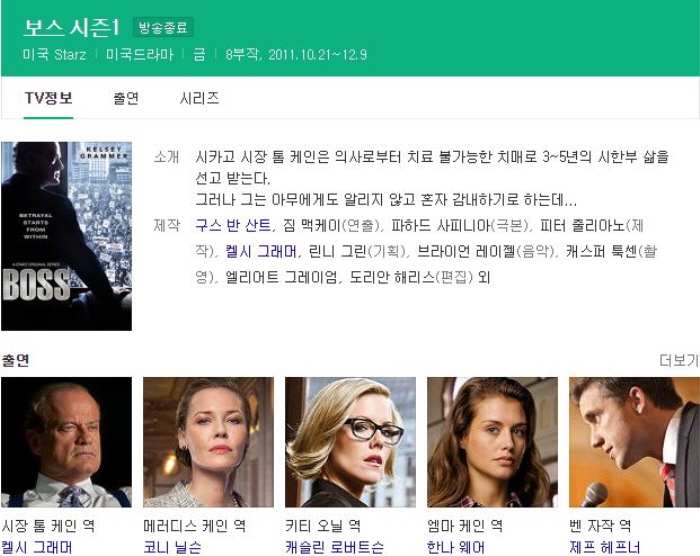Click the photo of 엠마 케인

492,442
